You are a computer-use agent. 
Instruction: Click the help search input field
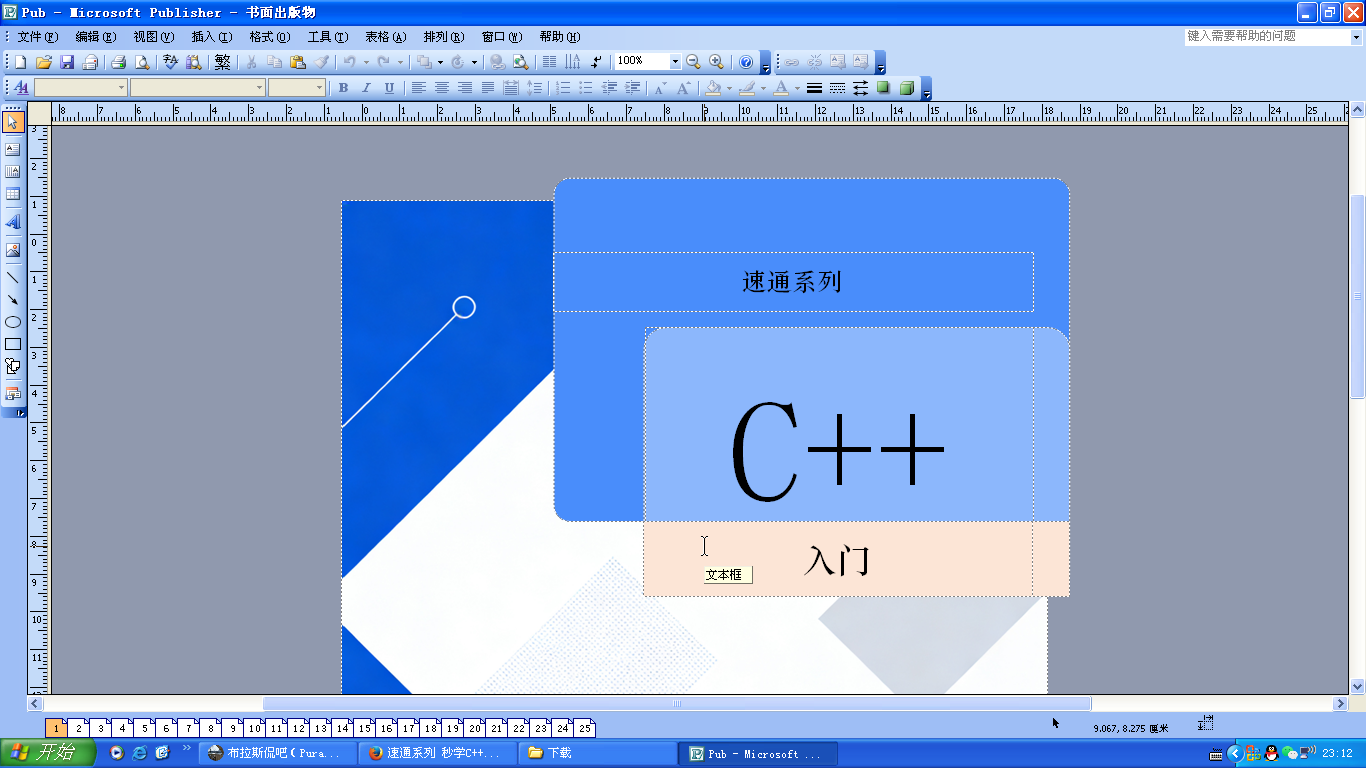pyautogui.click(x=1266, y=36)
